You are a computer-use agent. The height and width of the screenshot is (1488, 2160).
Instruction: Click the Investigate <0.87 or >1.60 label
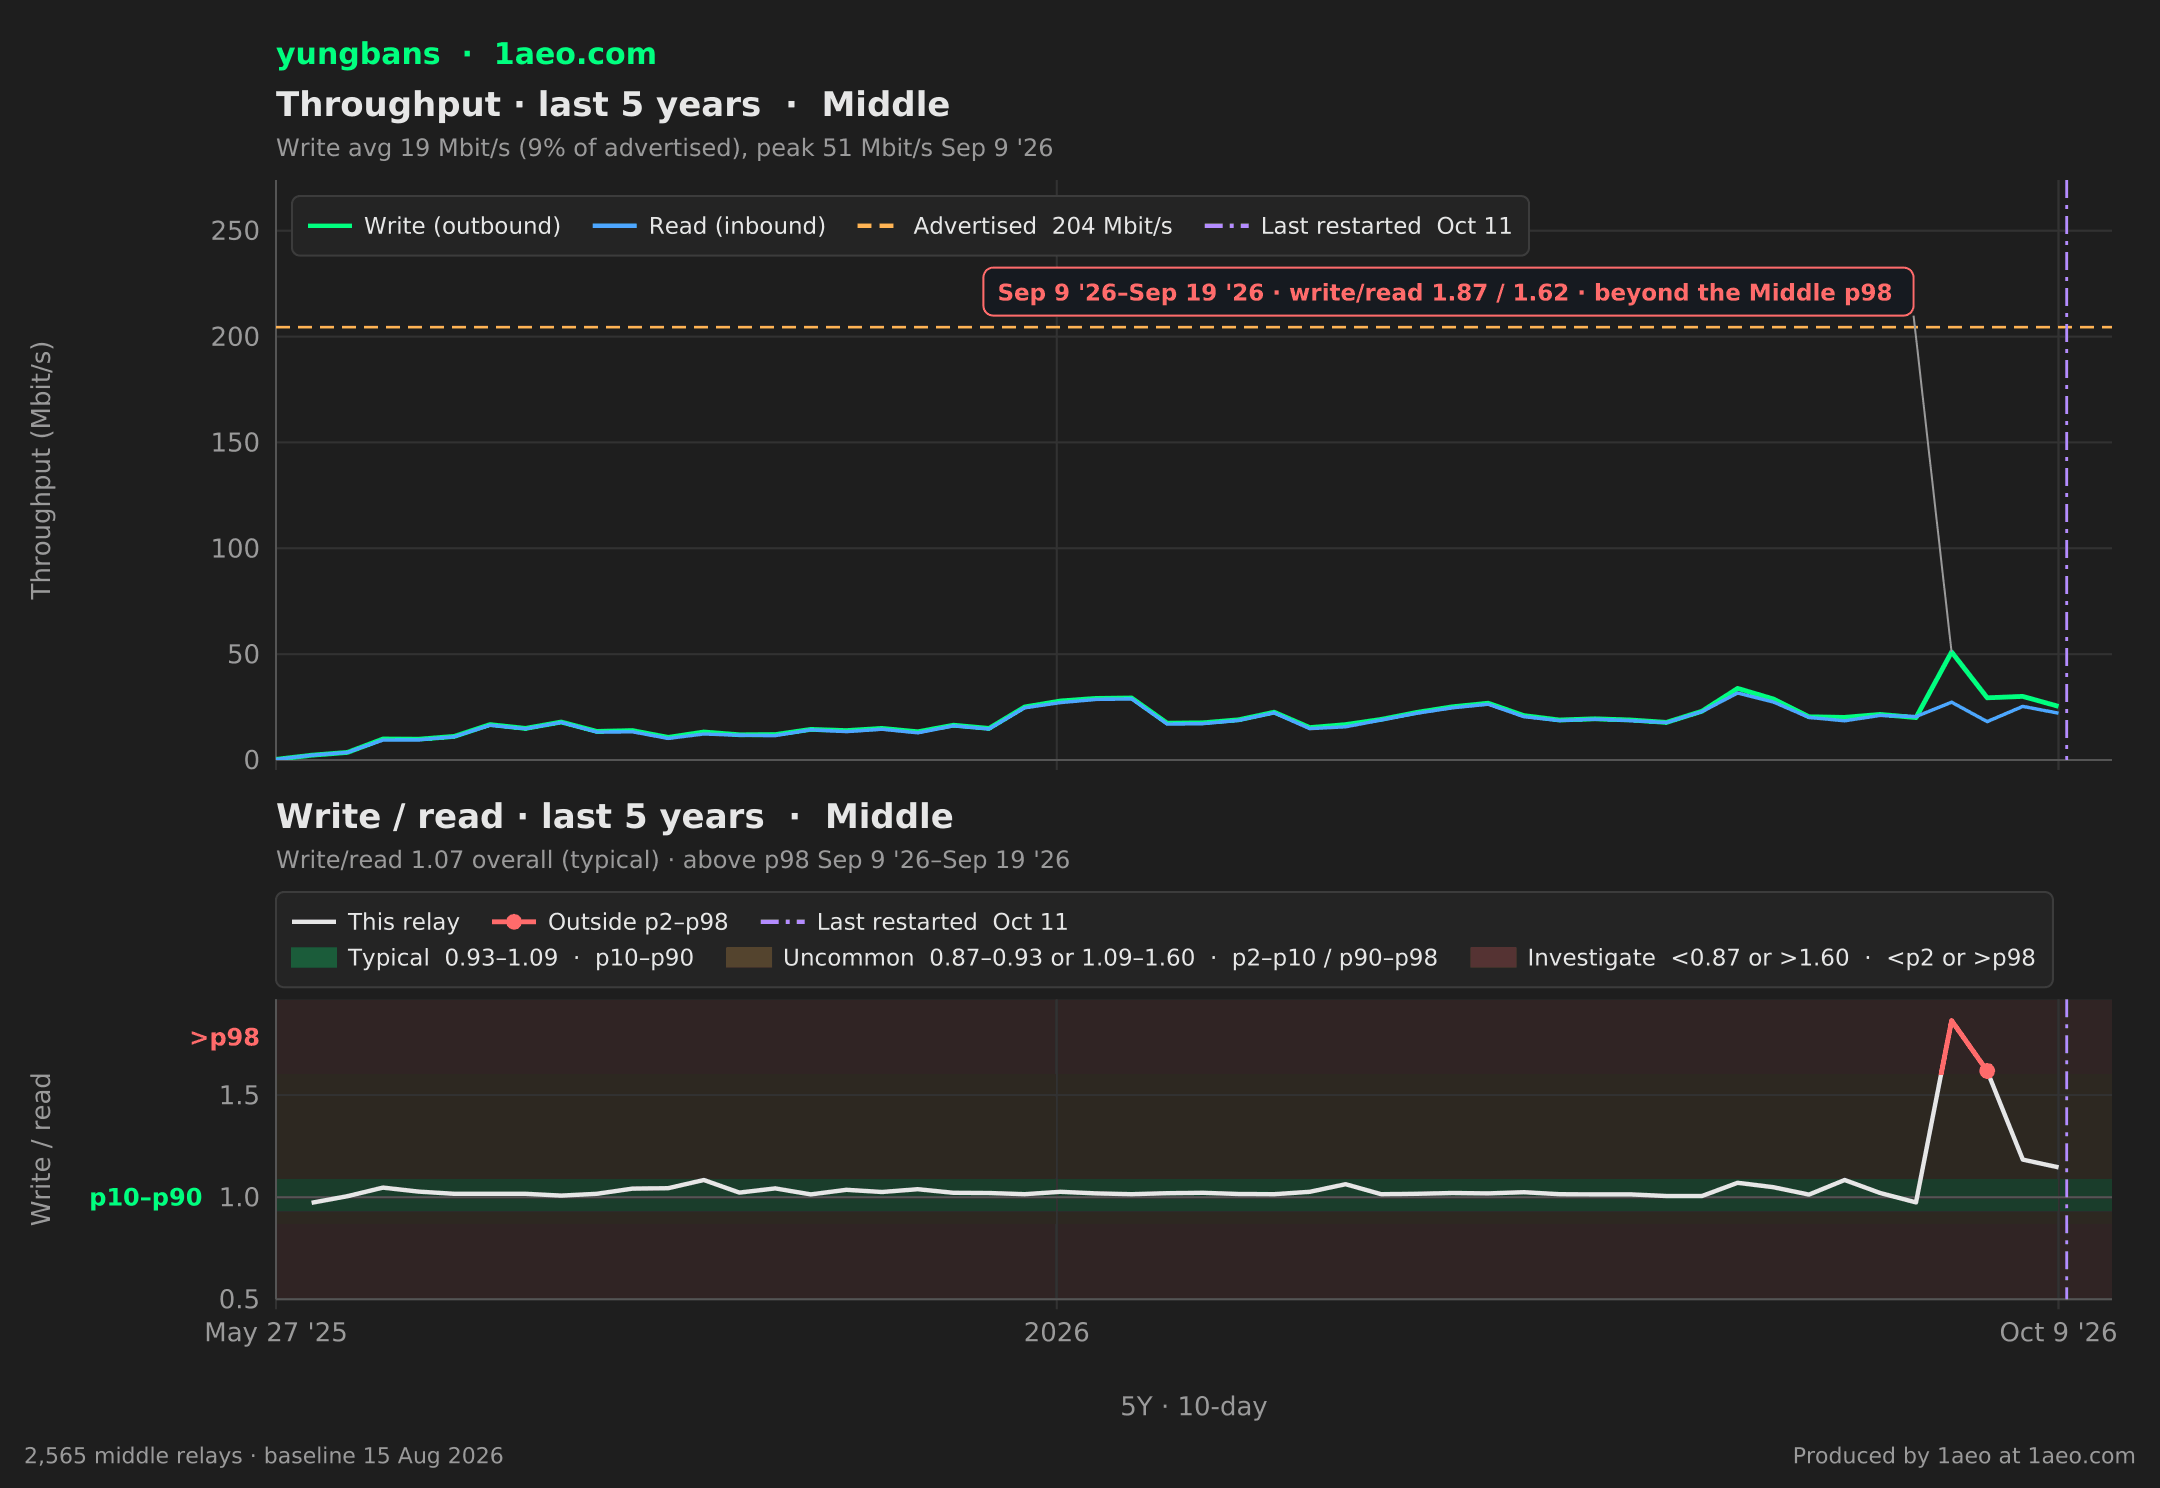[1781, 958]
